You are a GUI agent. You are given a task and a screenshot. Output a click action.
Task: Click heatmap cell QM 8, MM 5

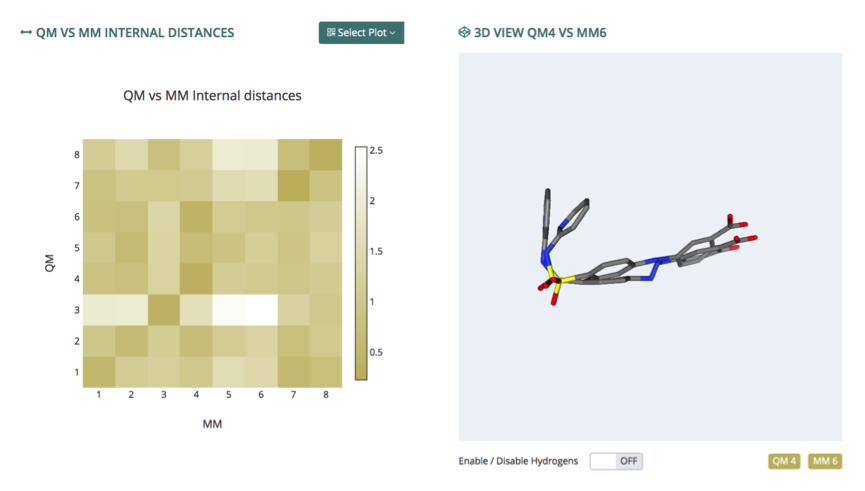[x=228, y=154]
